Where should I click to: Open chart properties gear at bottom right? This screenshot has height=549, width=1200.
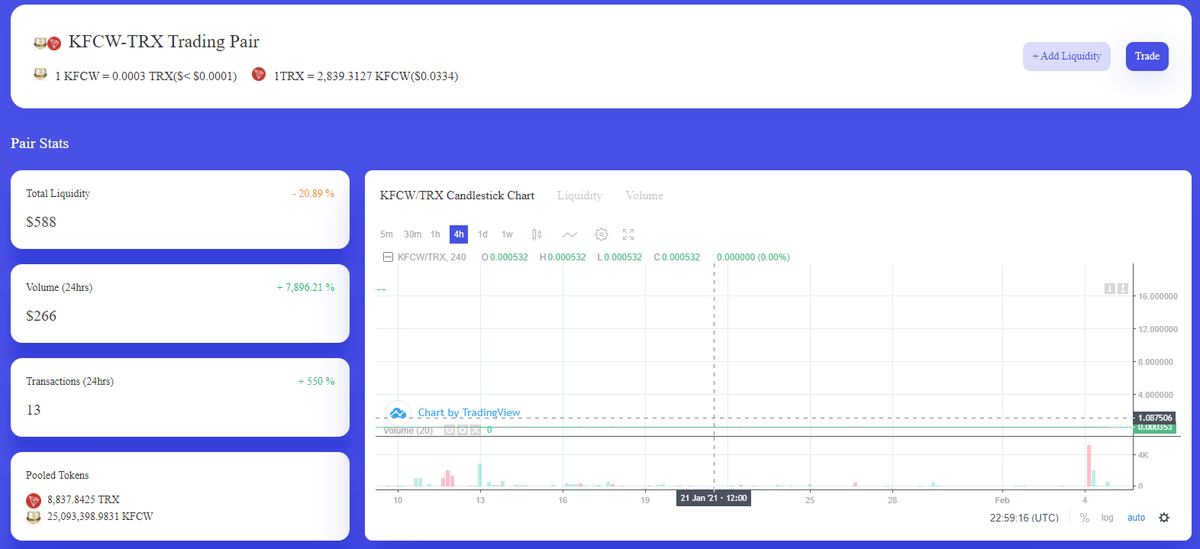coord(1163,517)
